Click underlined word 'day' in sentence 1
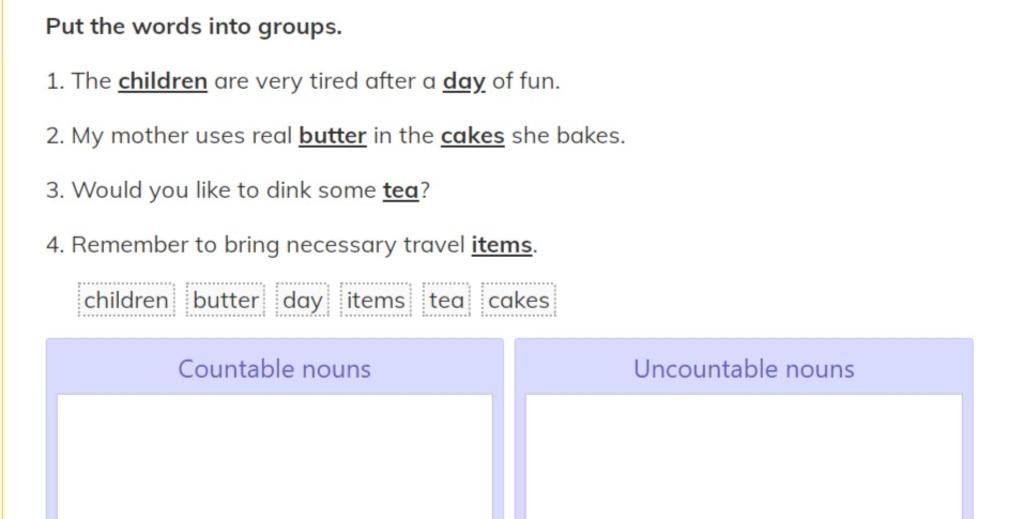Viewport: 1024px width, 519px height. coord(464,82)
